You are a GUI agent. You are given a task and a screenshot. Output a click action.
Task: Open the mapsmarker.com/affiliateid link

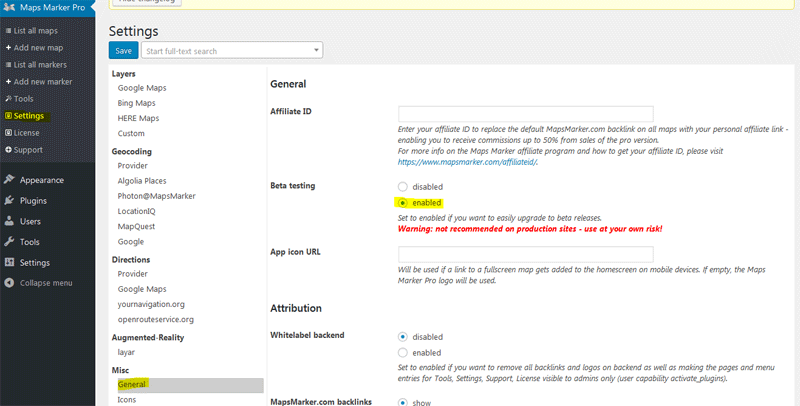point(468,162)
